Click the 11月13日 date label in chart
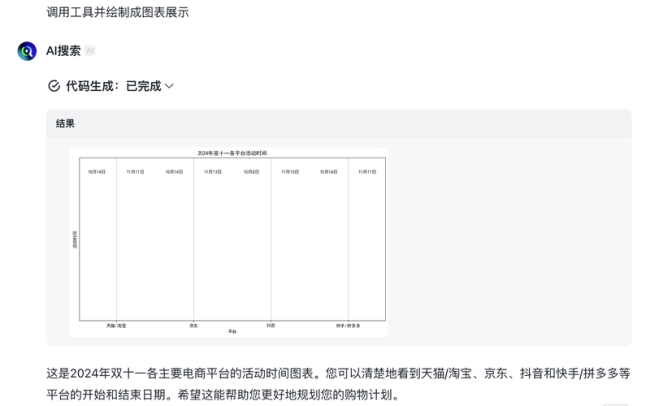The height and width of the screenshot is (406, 650). point(213,172)
